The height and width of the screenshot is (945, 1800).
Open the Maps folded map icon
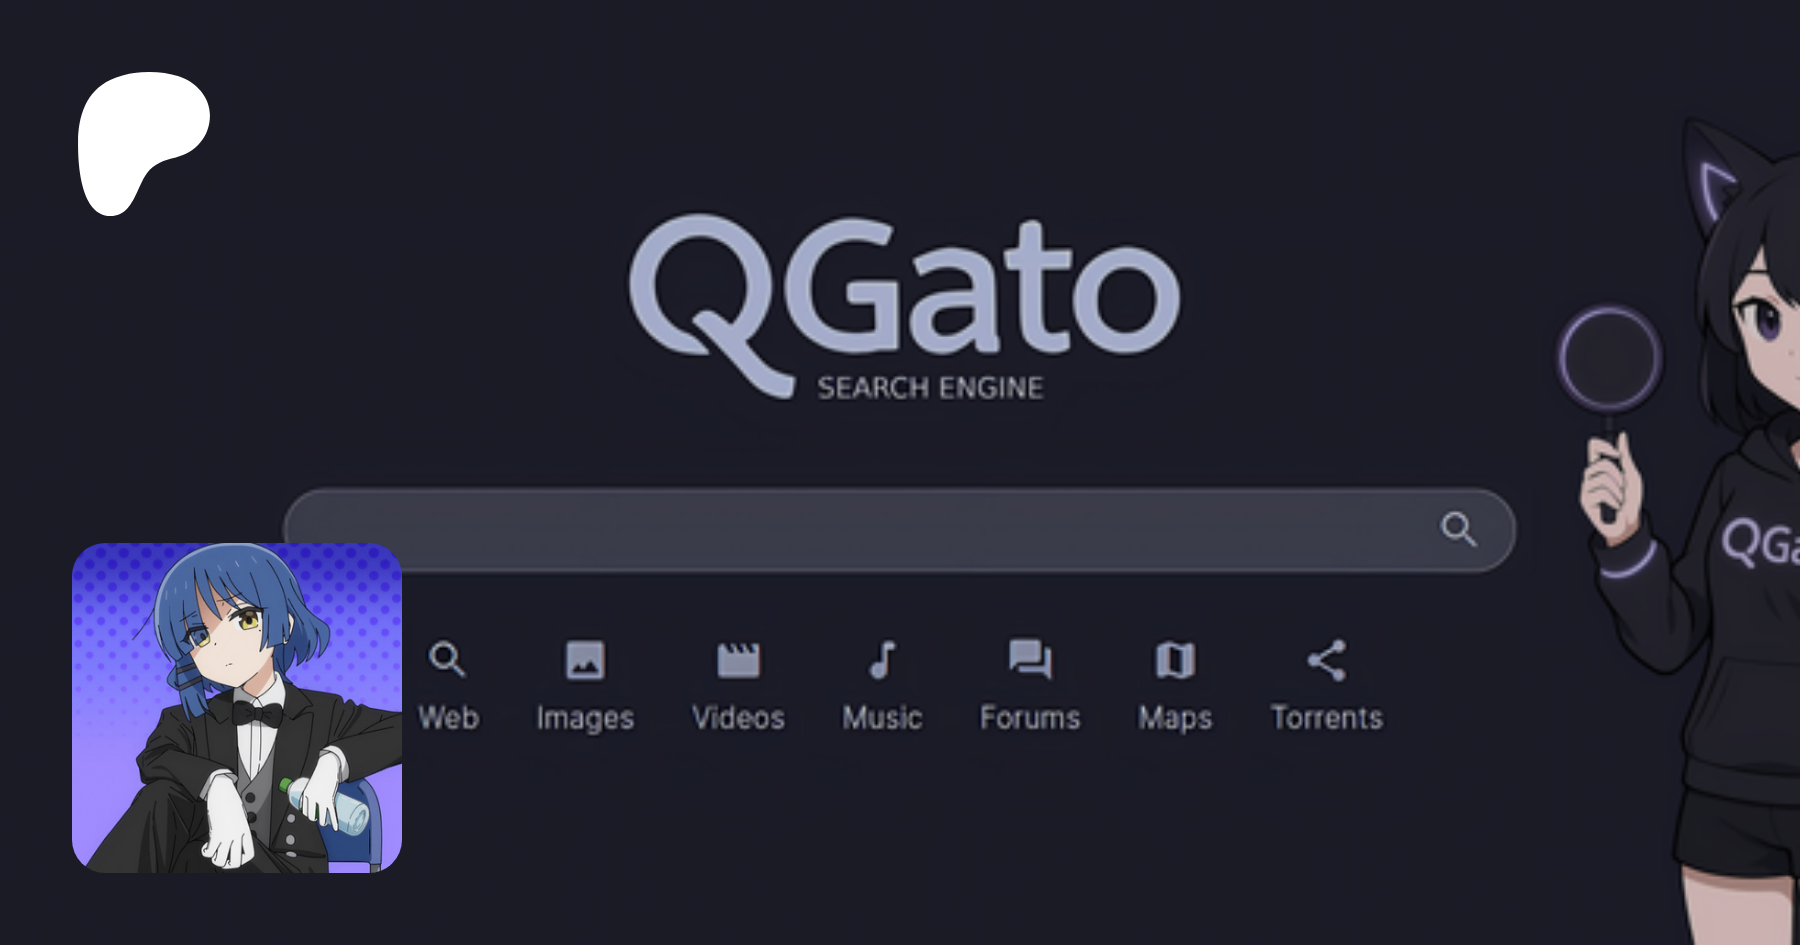click(x=1175, y=660)
